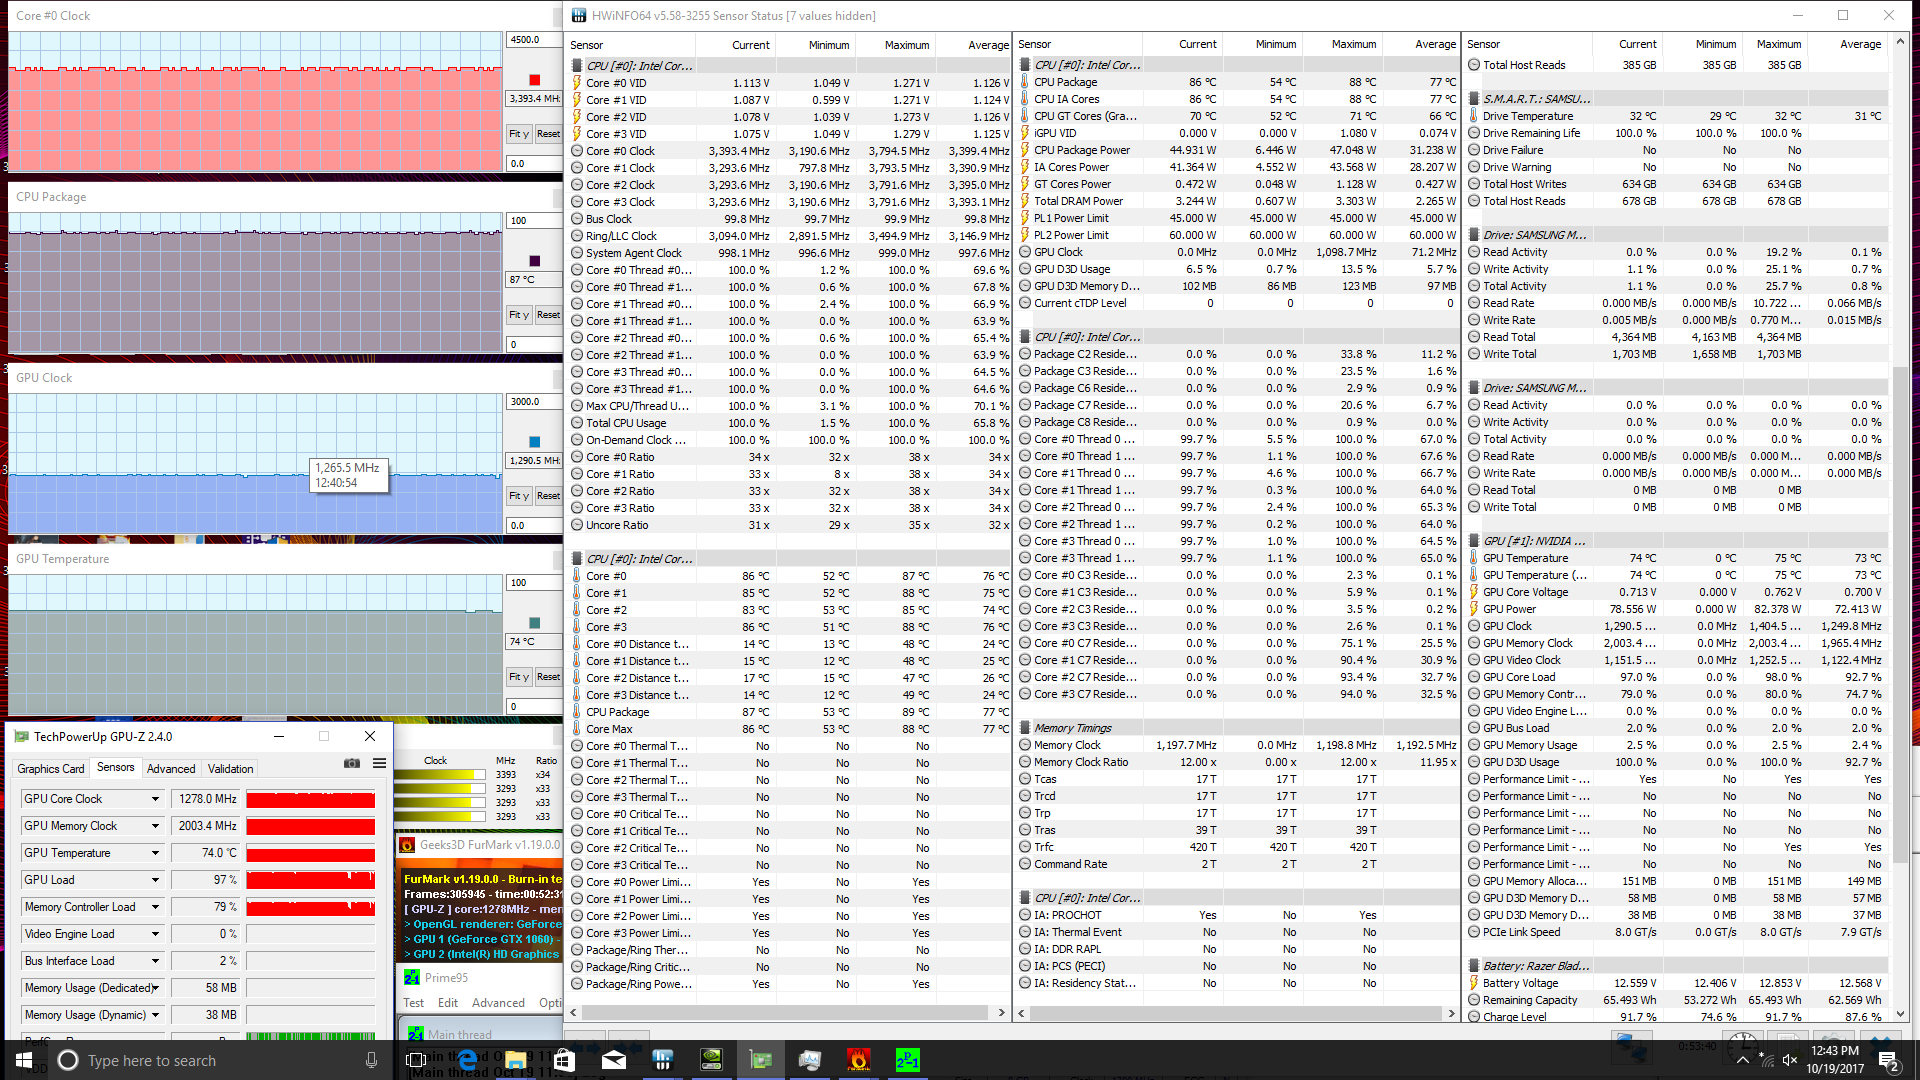Open the Mail app taskbar icon
Image resolution: width=1920 pixels, height=1080 pixels.
tap(614, 1060)
